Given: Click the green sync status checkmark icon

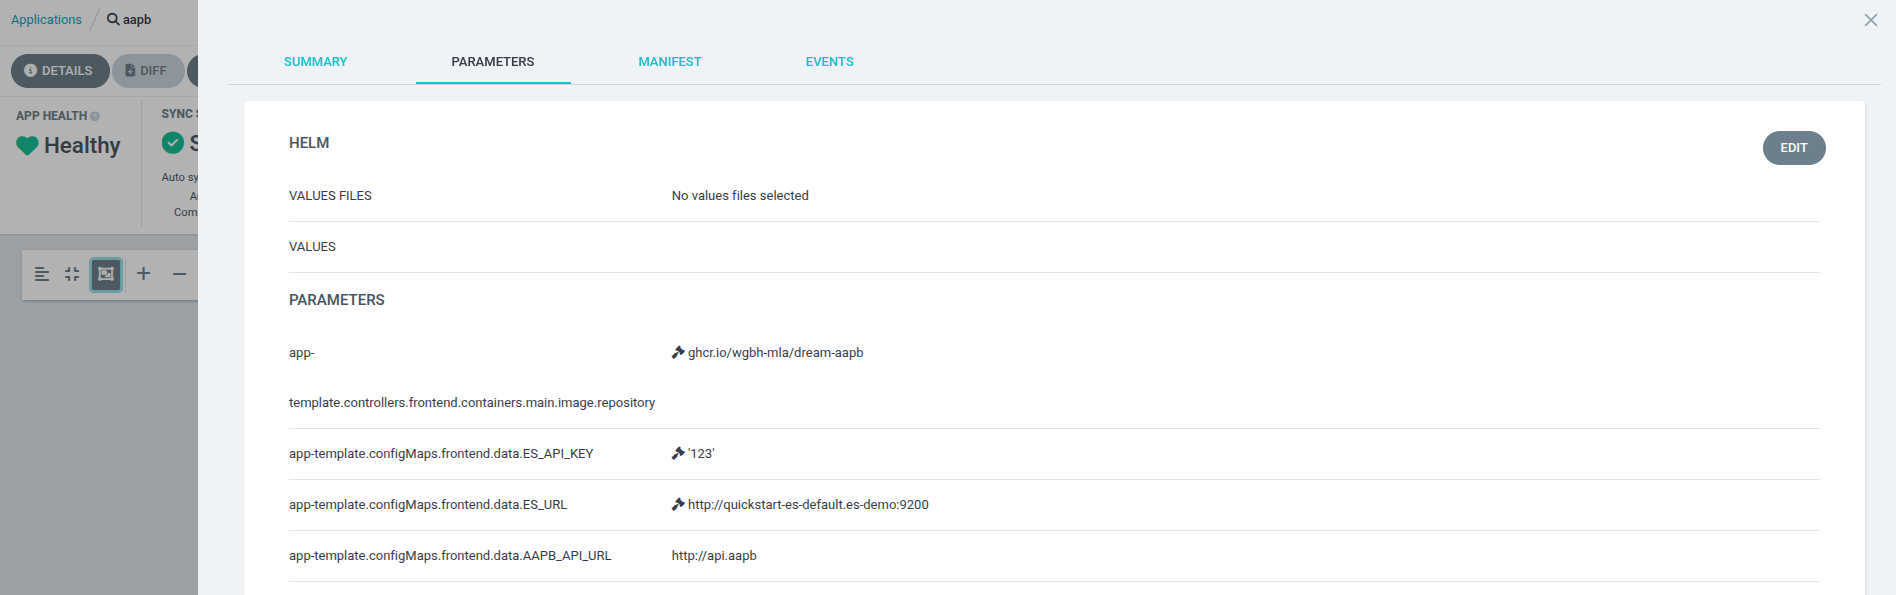Looking at the screenshot, I should pyautogui.click(x=173, y=143).
